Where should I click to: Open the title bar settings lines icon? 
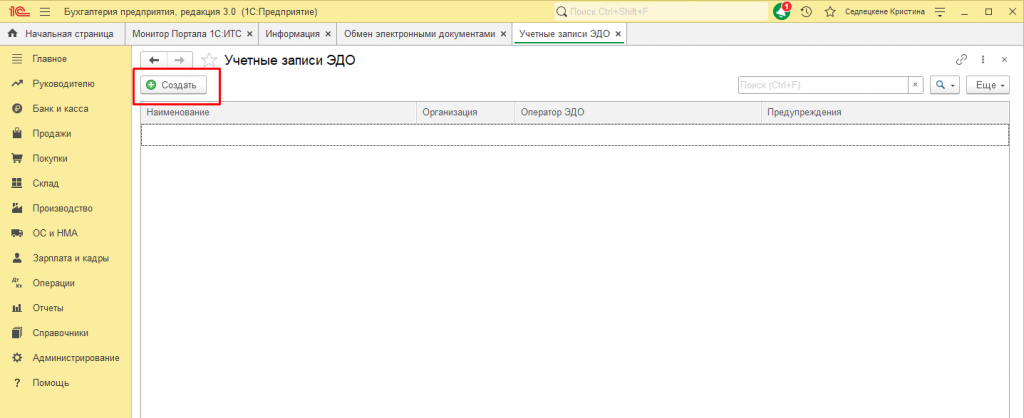pyautogui.click(x=940, y=12)
